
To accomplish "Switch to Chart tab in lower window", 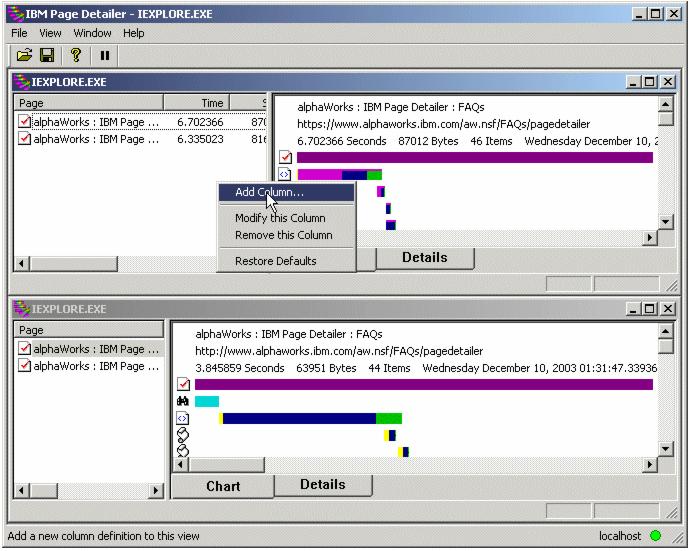I will [223, 486].
